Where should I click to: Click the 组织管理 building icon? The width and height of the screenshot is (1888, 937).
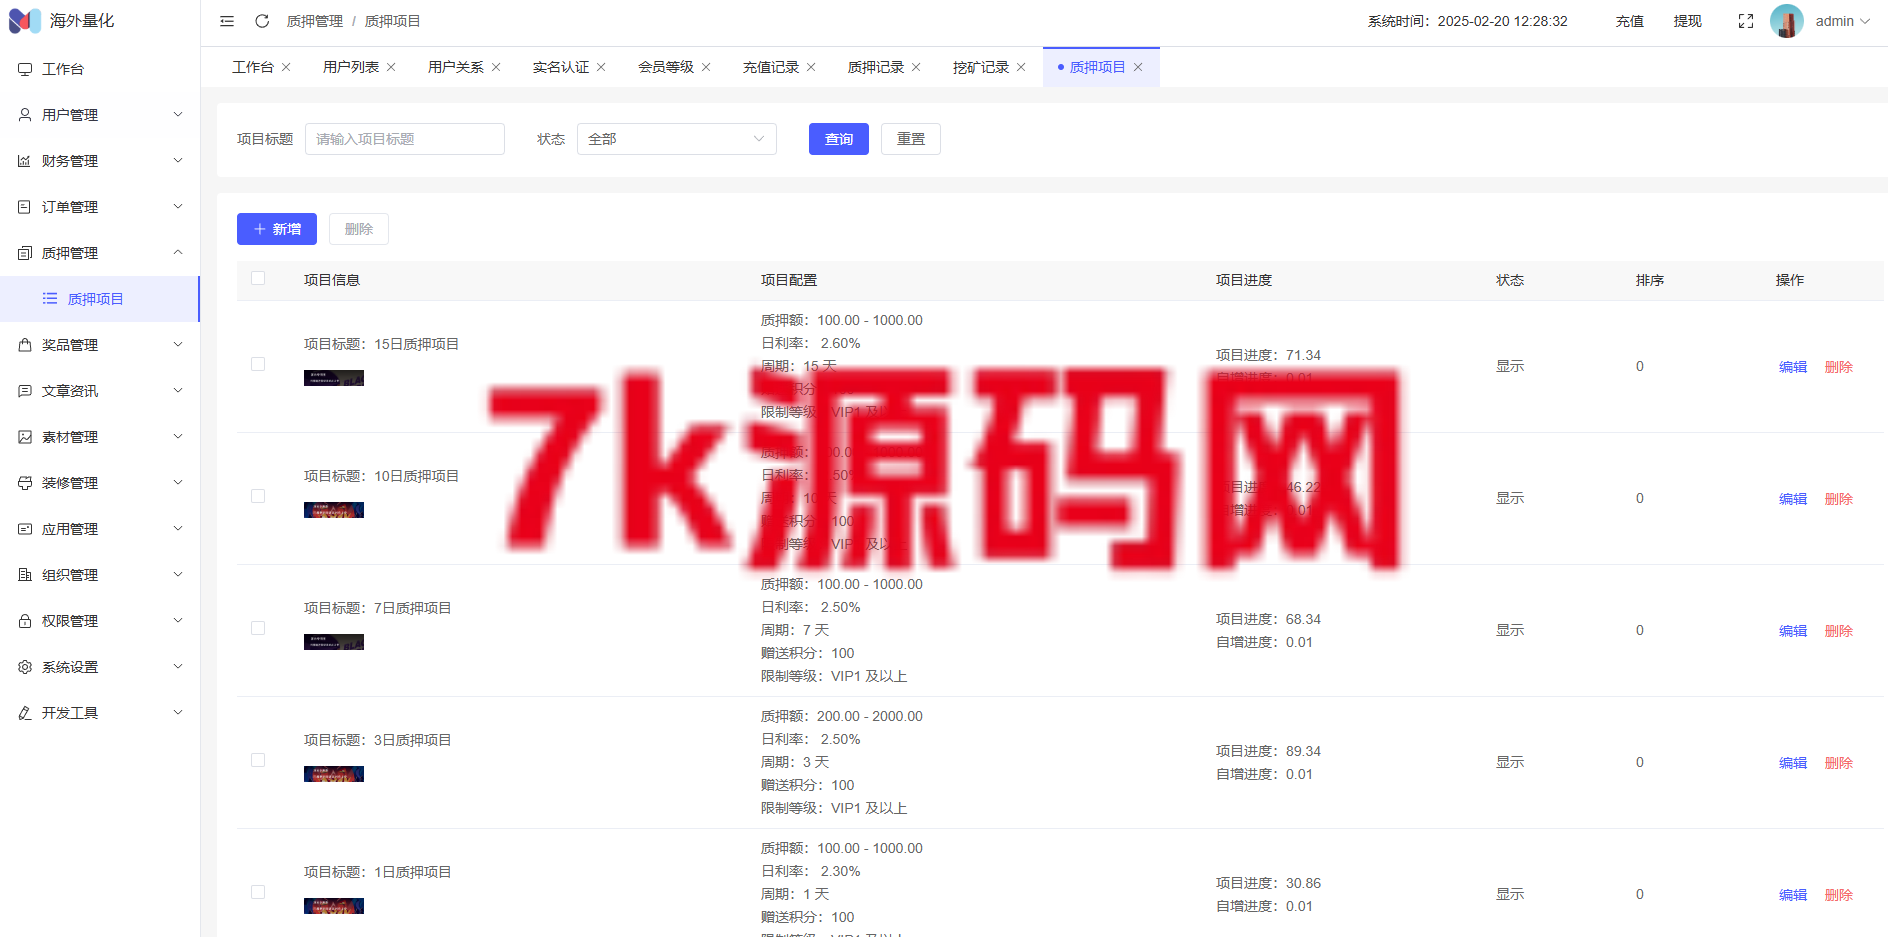[25, 575]
